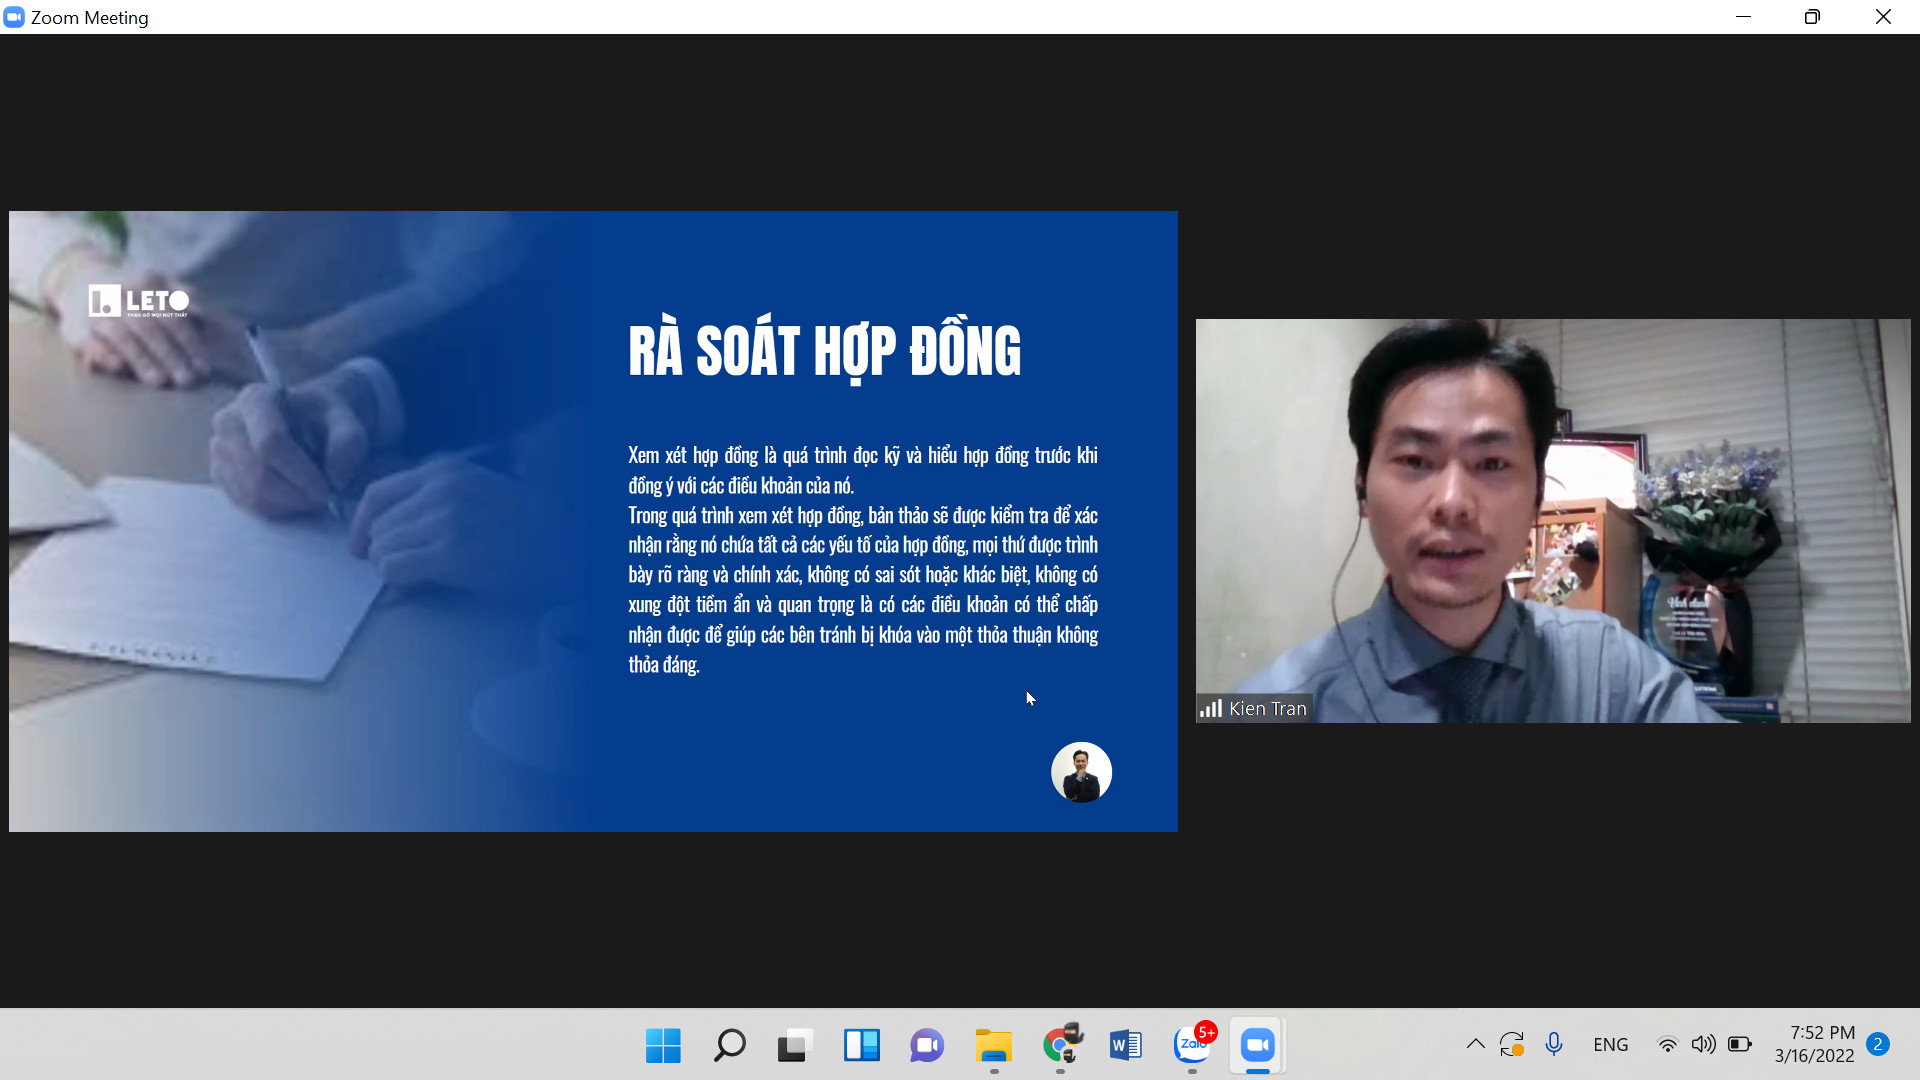The image size is (1920, 1080).
Task: Click the paragraph starting 'Xem xét hợp đồng'
Action: coord(863,470)
